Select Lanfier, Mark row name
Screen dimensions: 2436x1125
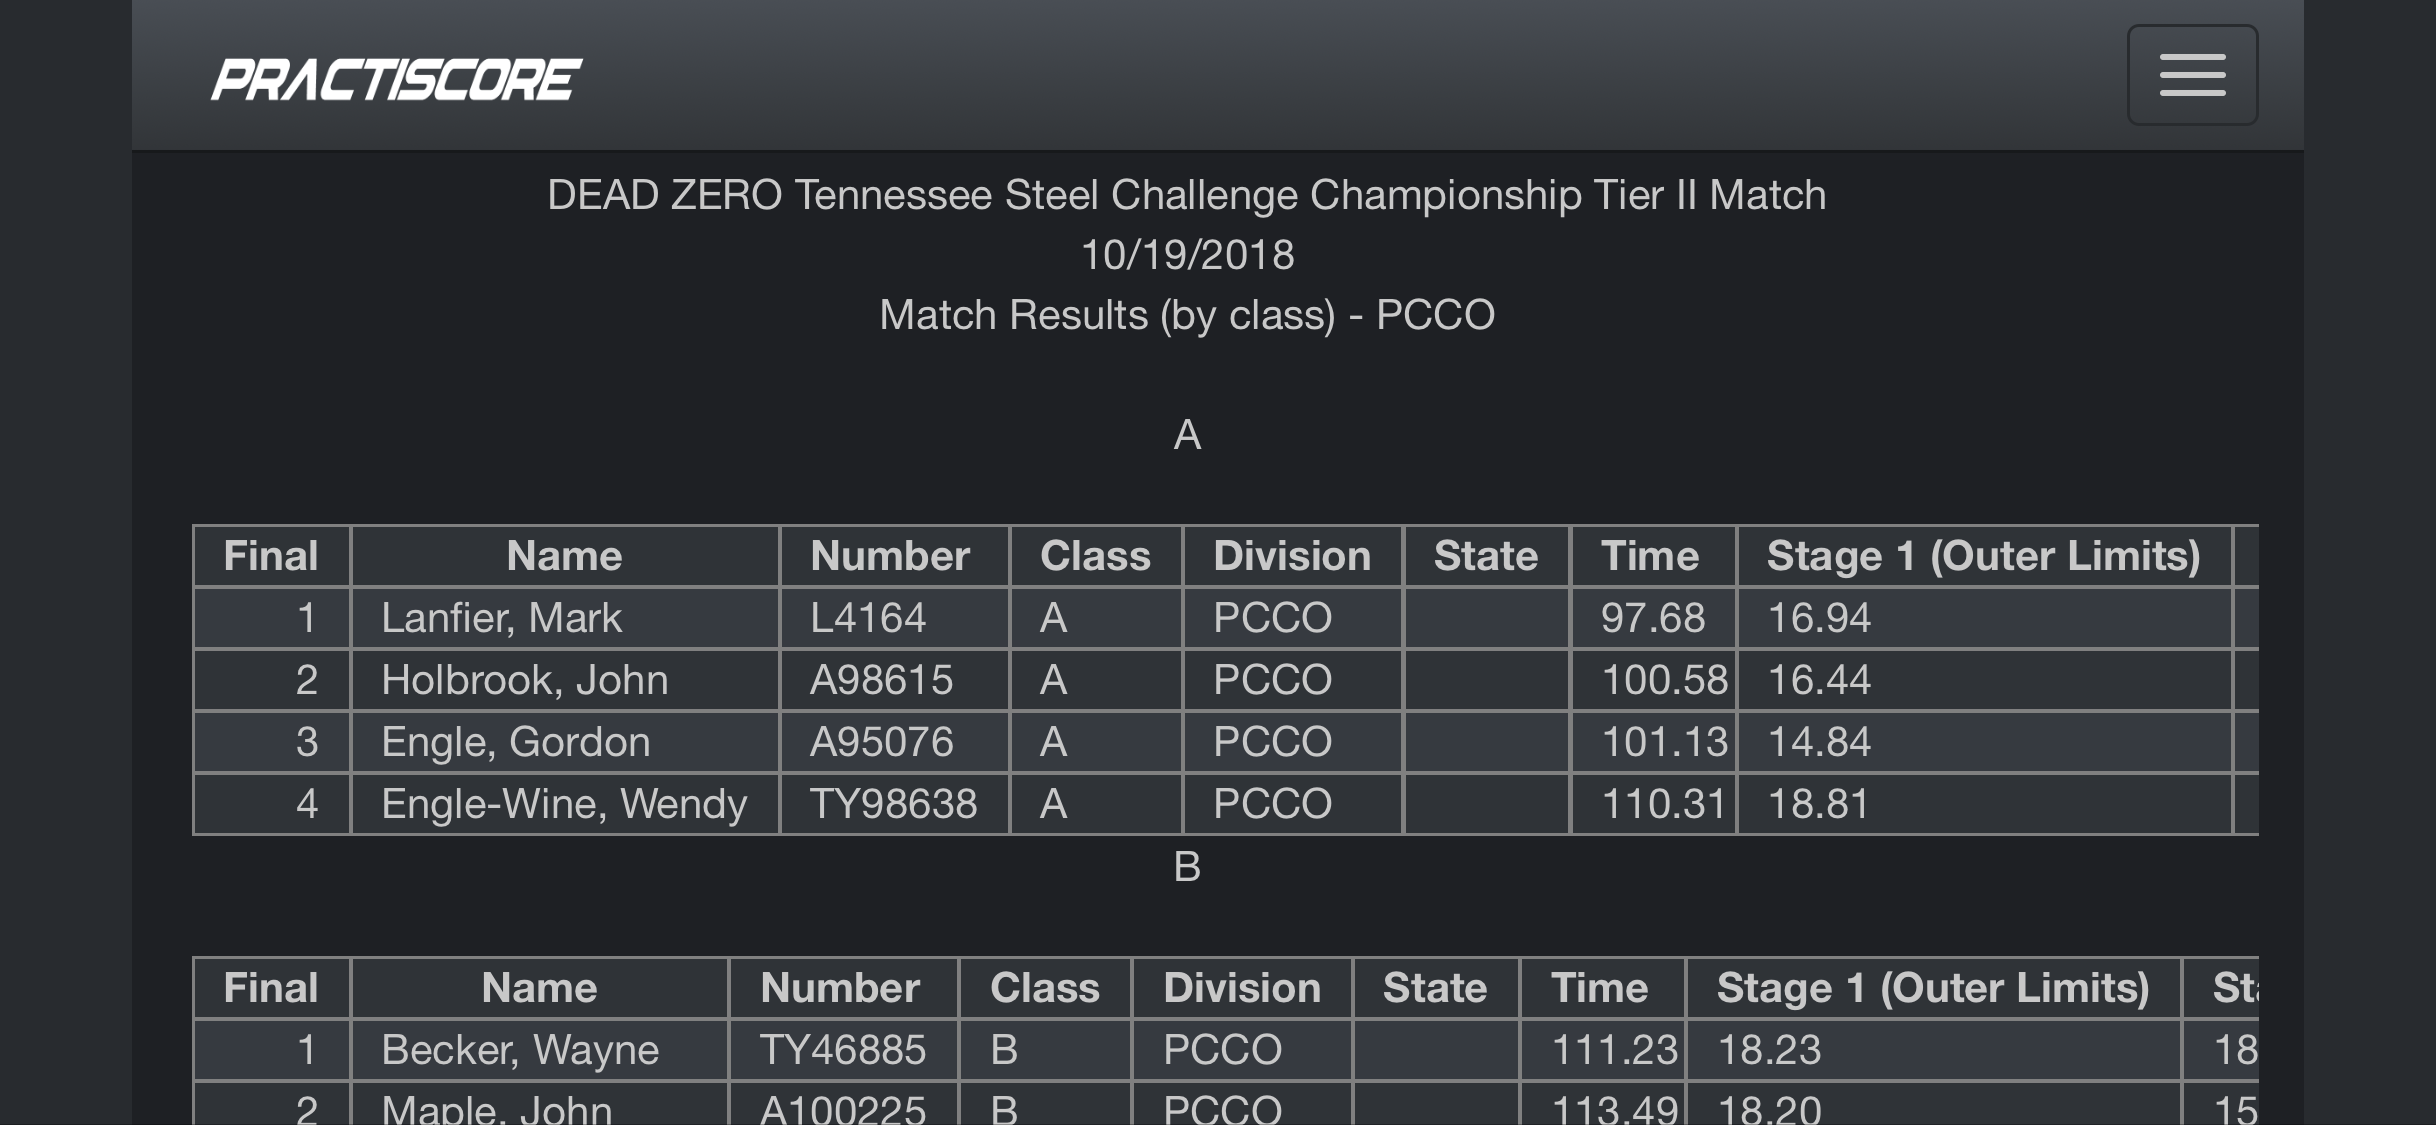point(501,618)
